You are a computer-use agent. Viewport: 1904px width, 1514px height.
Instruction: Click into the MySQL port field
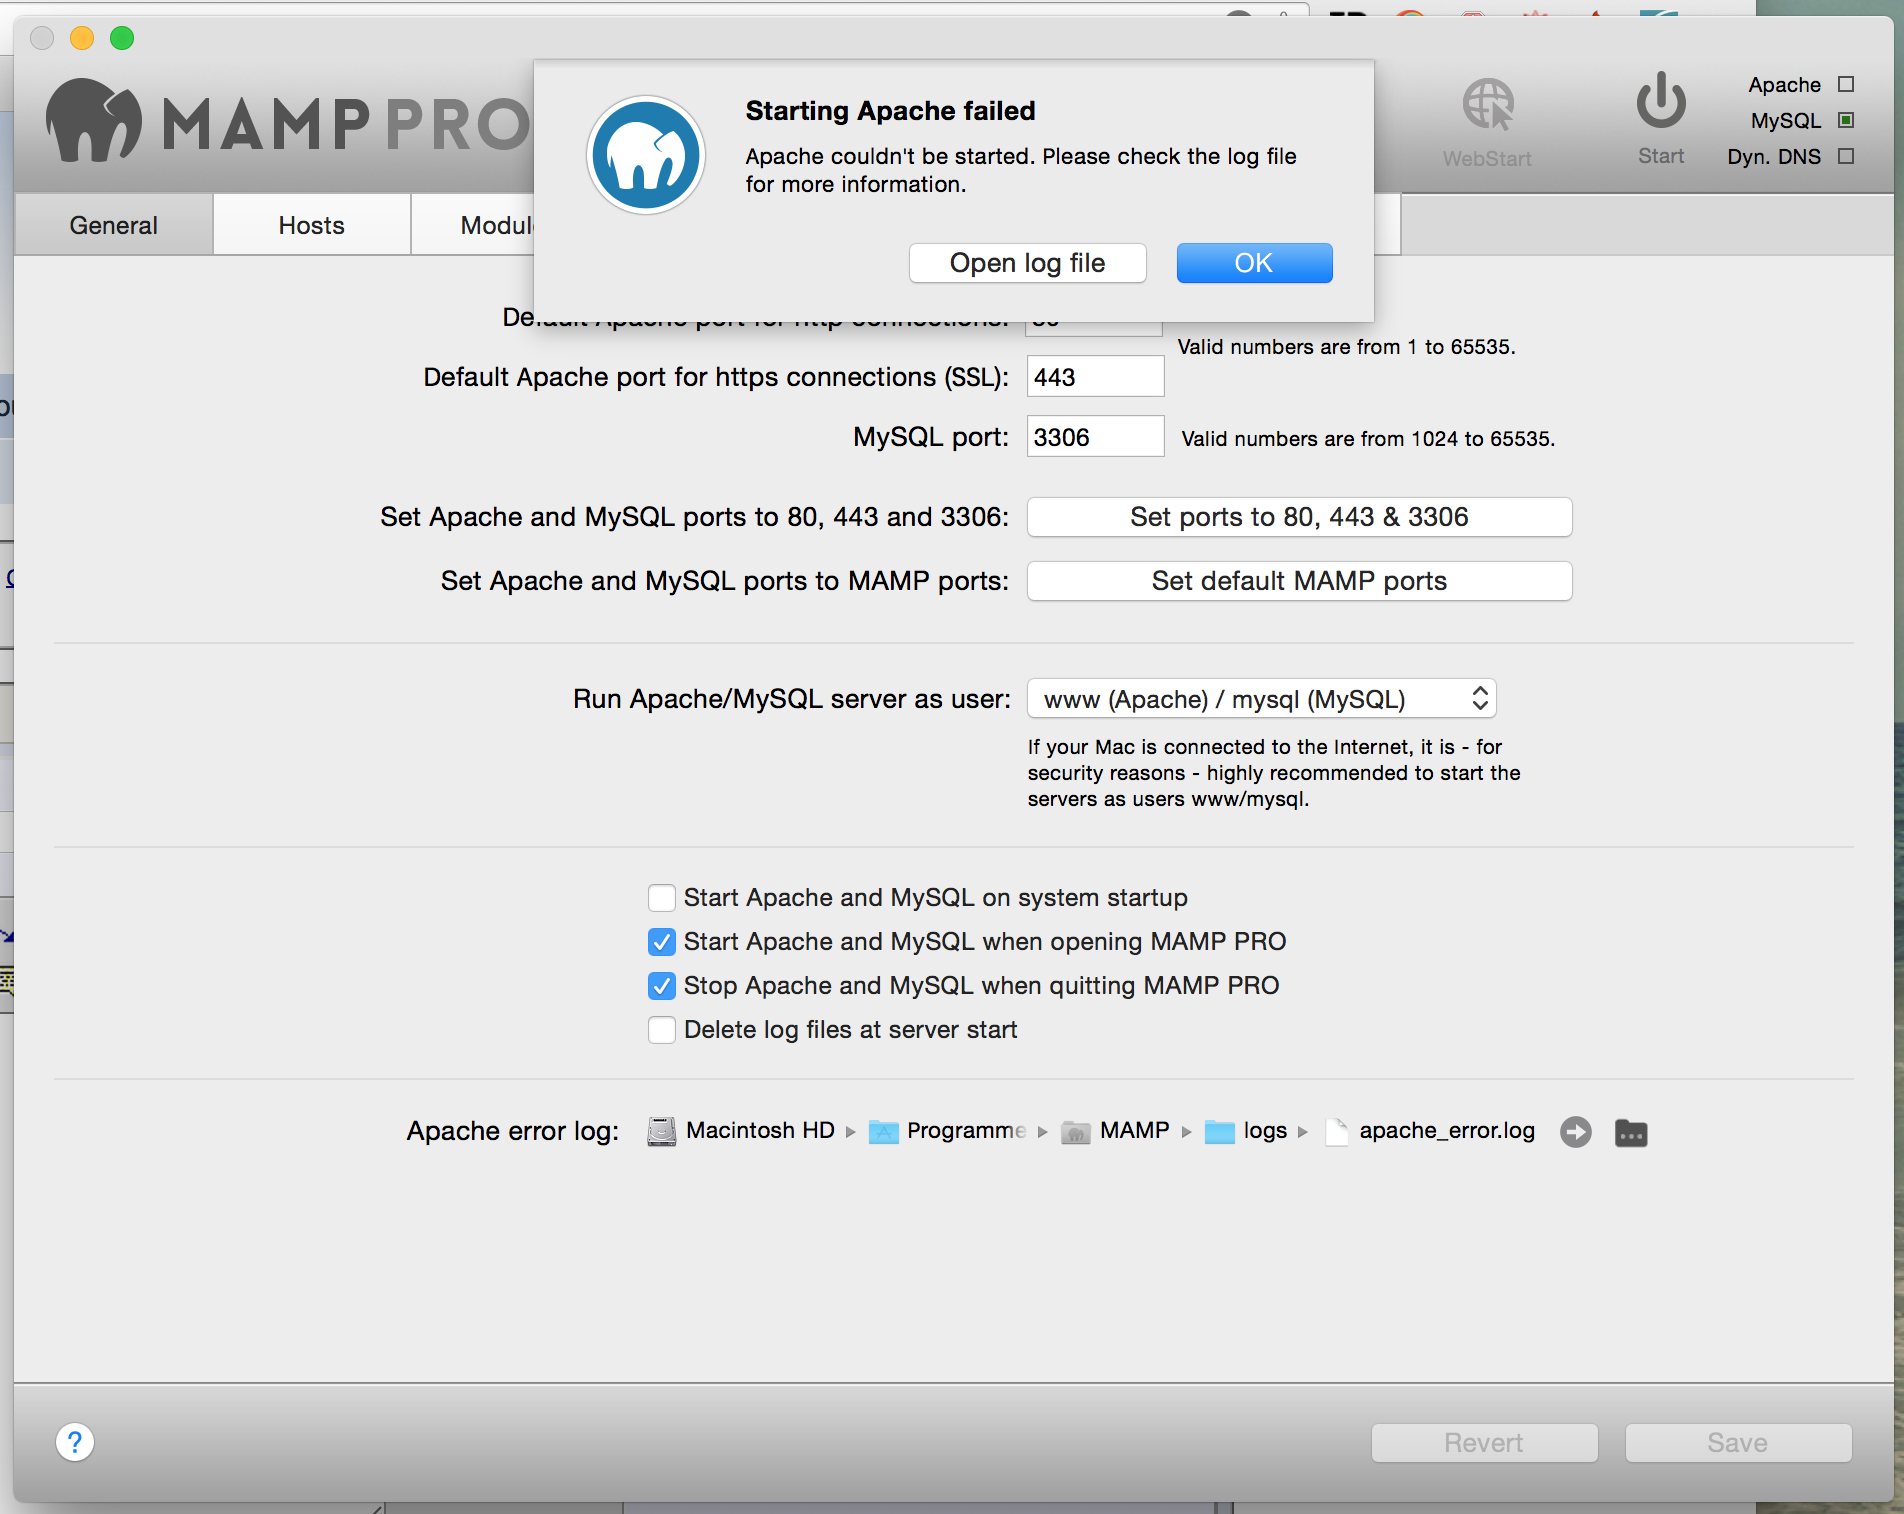(1095, 437)
